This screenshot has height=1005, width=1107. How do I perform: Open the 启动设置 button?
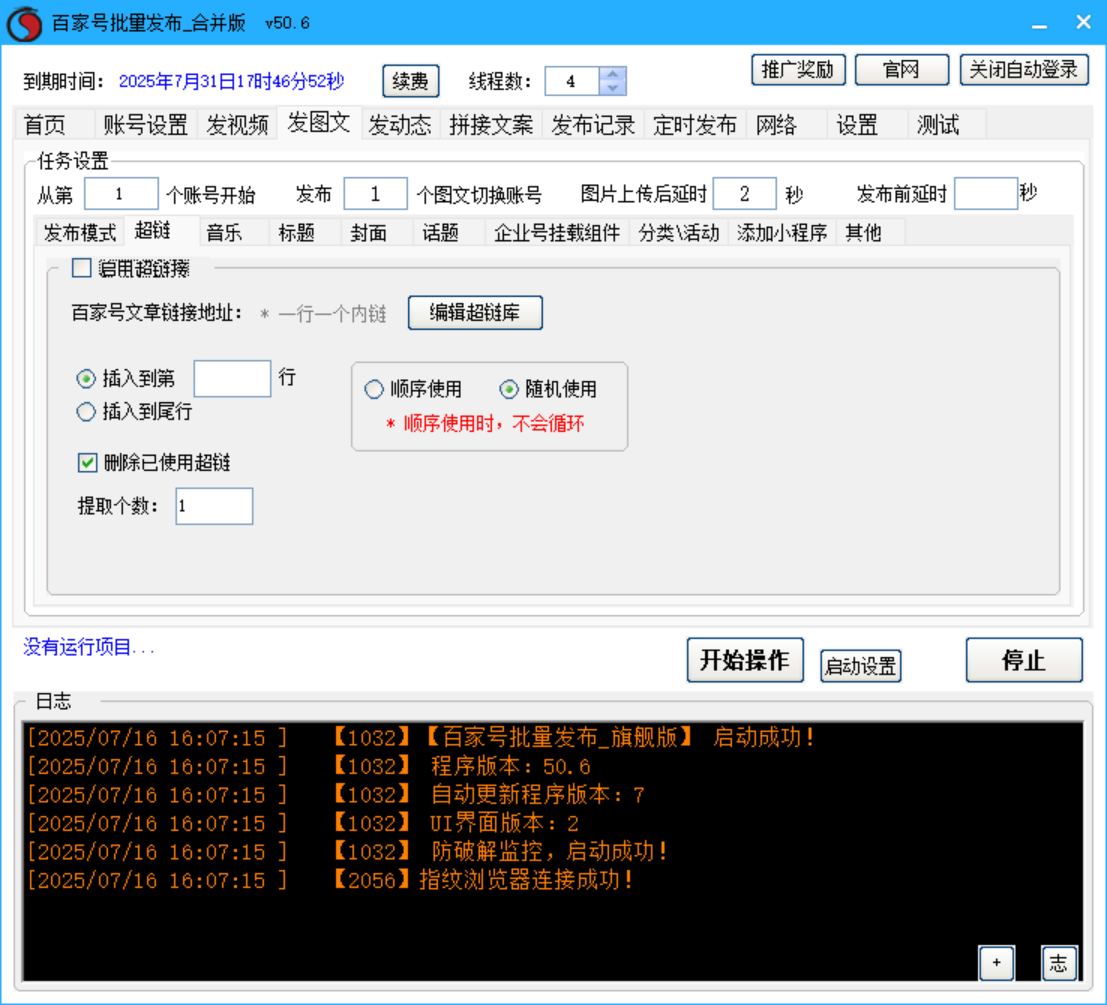coord(861,666)
